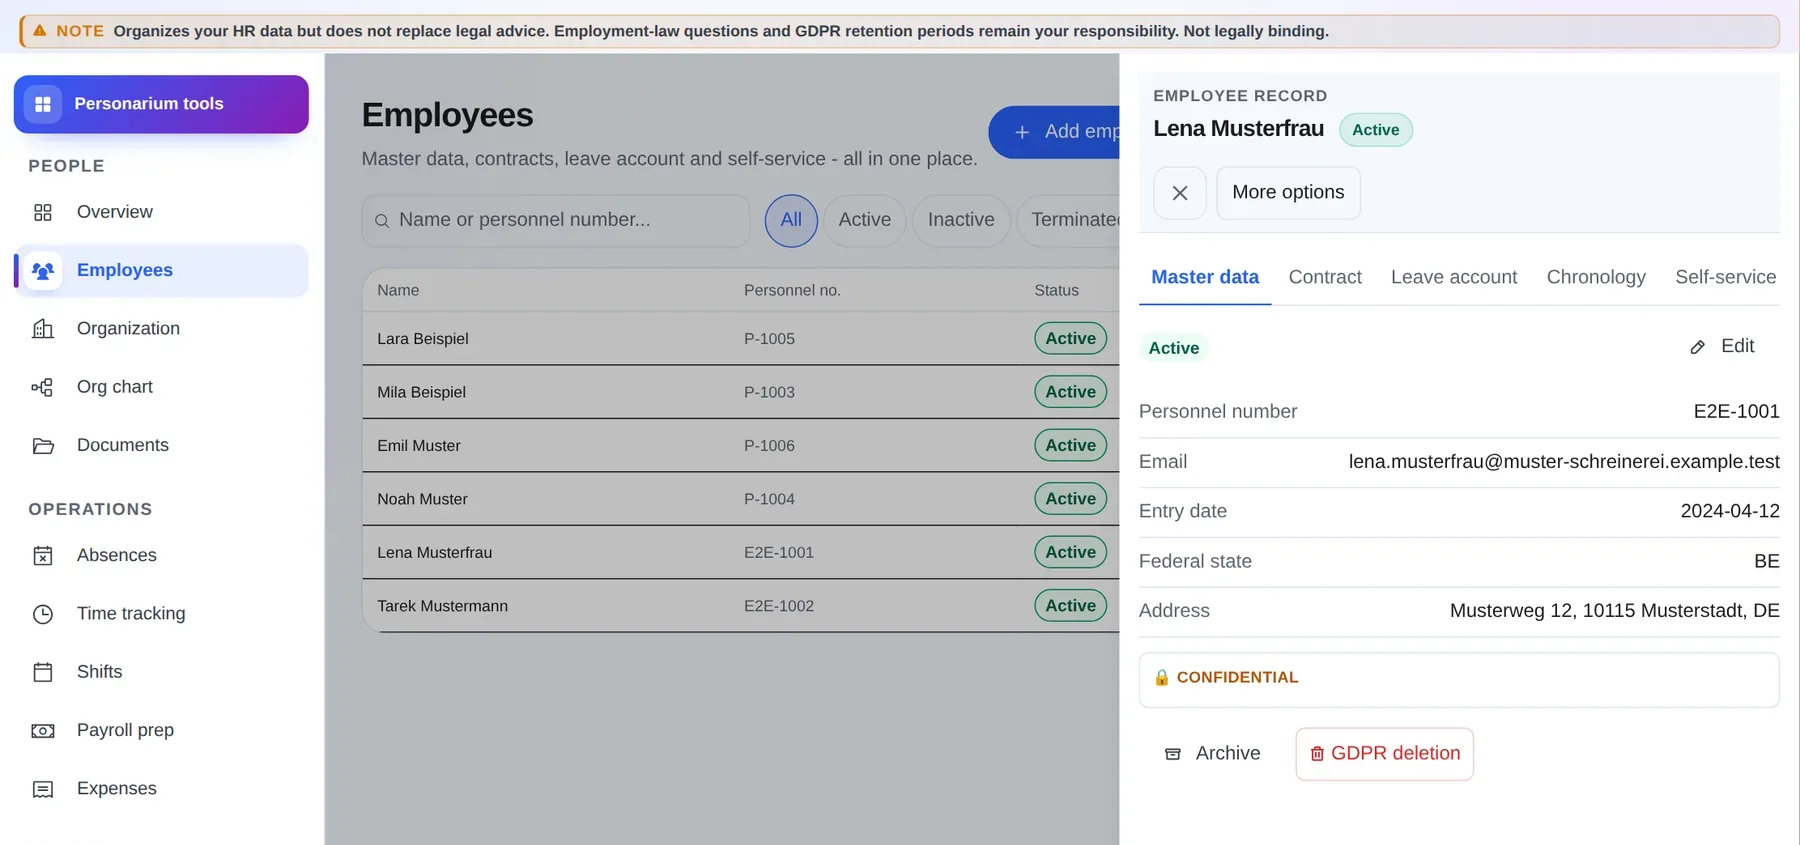The width and height of the screenshot is (1800, 845).
Task: Click the Payroll prep banknote icon
Action: (43, 731)
